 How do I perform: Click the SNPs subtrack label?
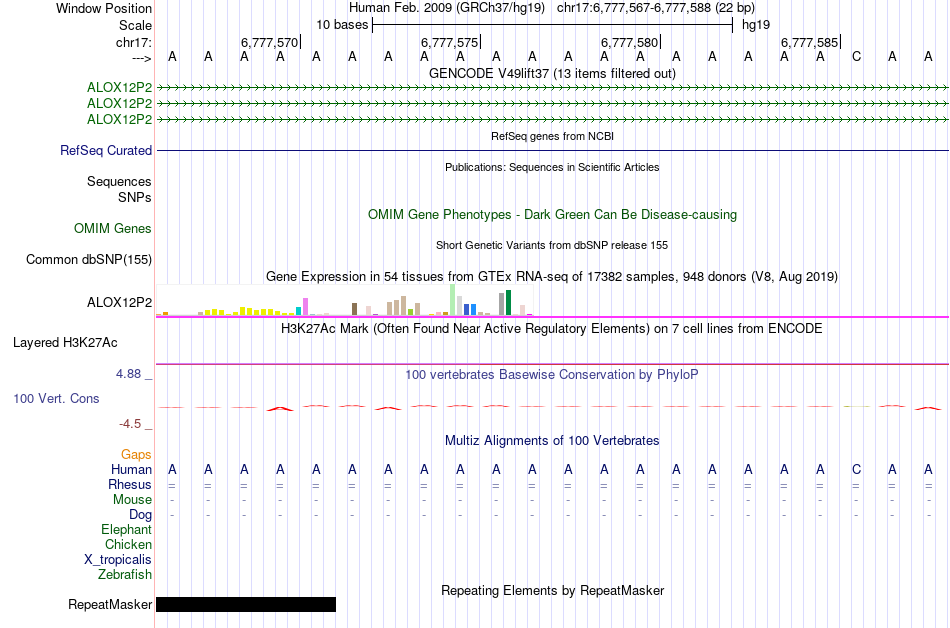[135, 197]
